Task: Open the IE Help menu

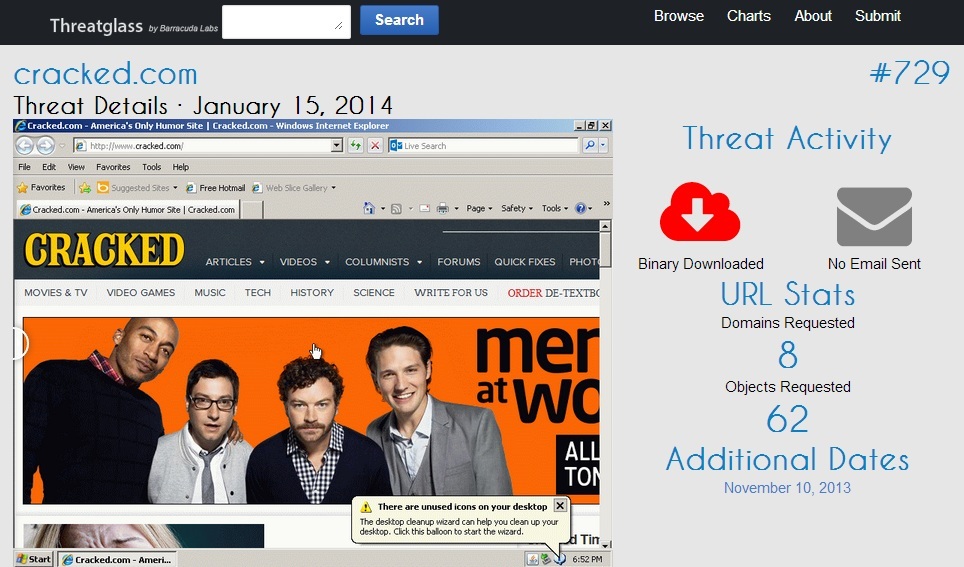Action: [x=181, y=167]
